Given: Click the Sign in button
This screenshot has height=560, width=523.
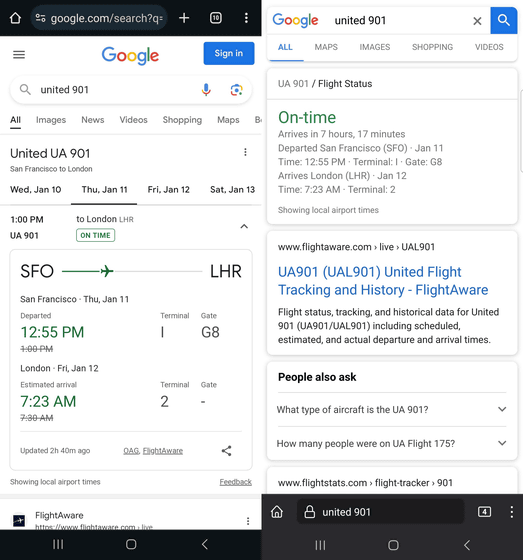Looking at the screenshot, I should click(x=229, y=54).
